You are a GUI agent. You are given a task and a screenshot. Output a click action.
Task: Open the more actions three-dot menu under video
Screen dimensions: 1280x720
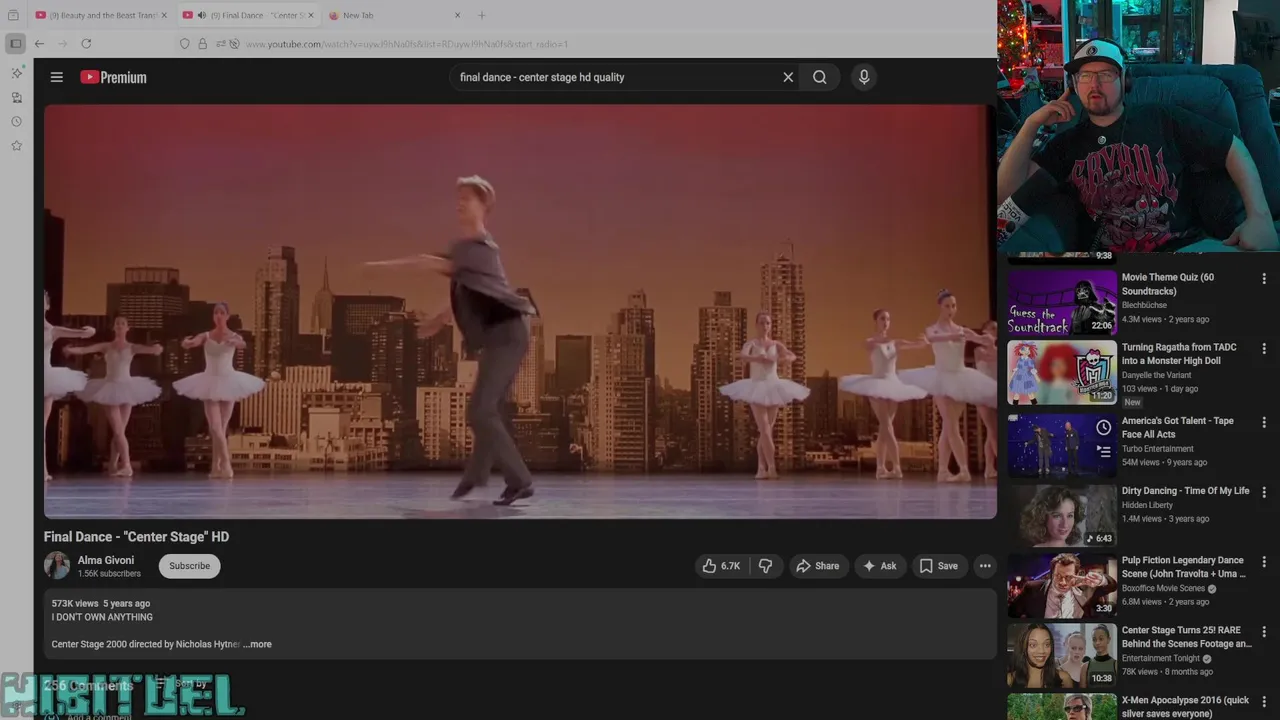(985, 566)
